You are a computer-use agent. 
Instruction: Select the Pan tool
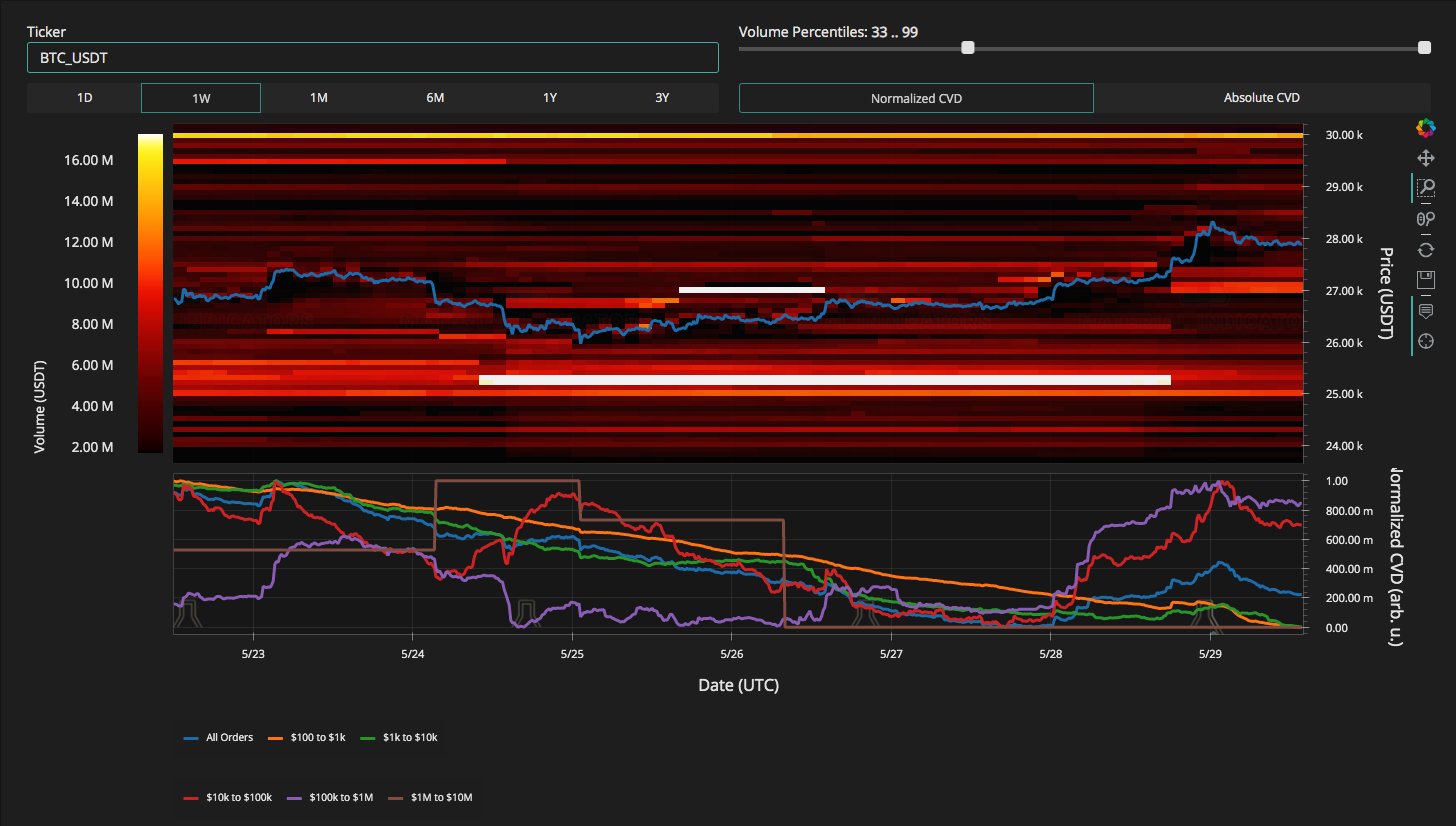[1425, 157]
